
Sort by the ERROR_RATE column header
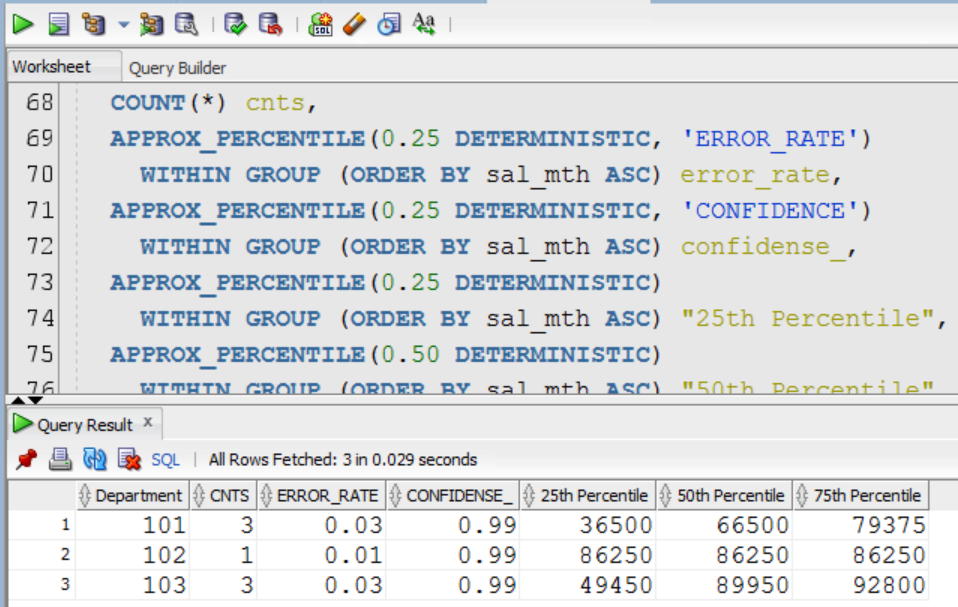(x=321, y=495)
